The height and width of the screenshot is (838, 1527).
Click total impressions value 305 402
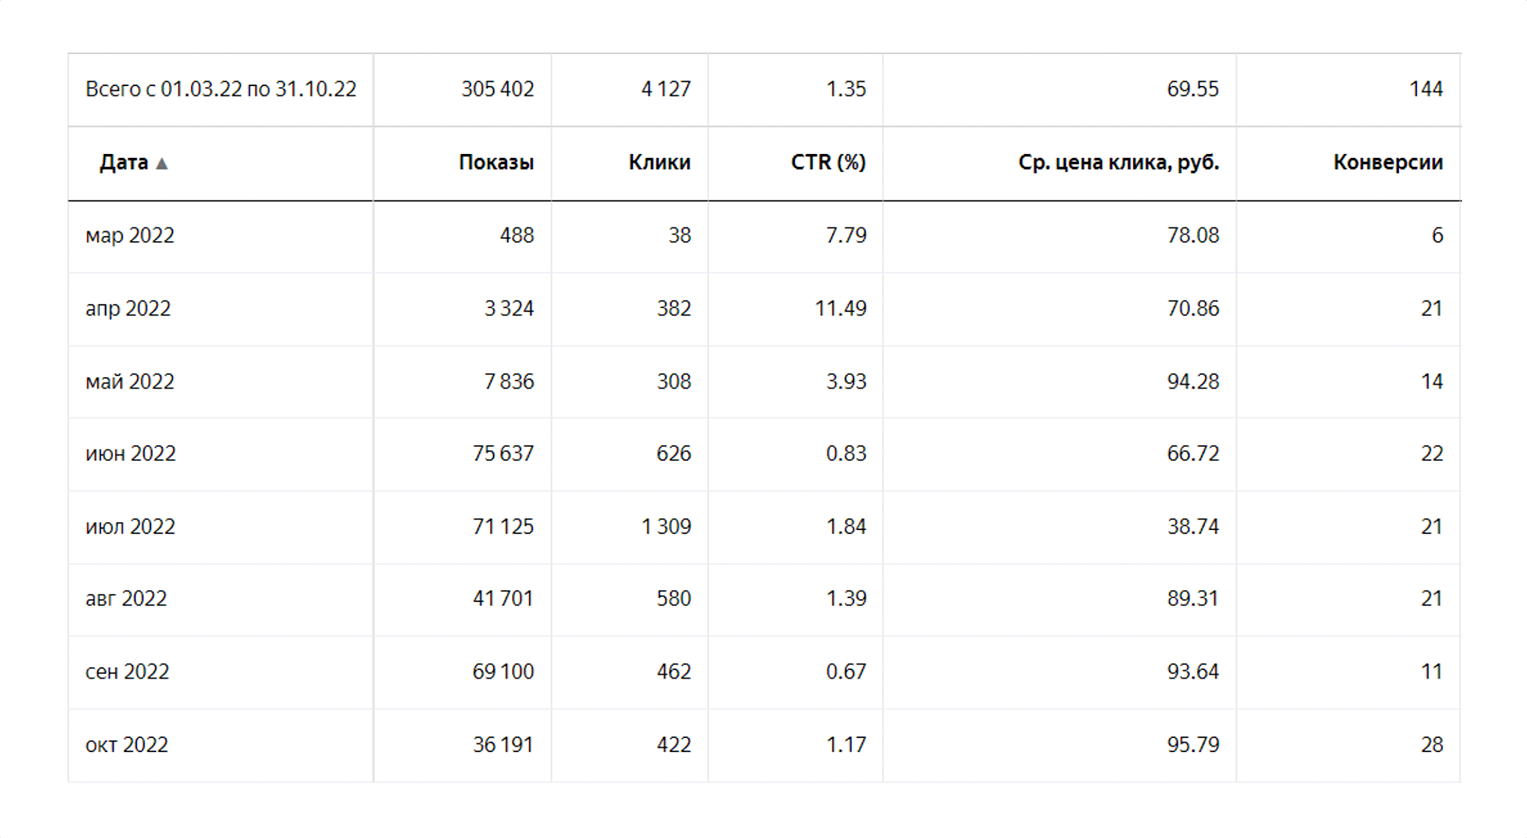click(497, 89)
